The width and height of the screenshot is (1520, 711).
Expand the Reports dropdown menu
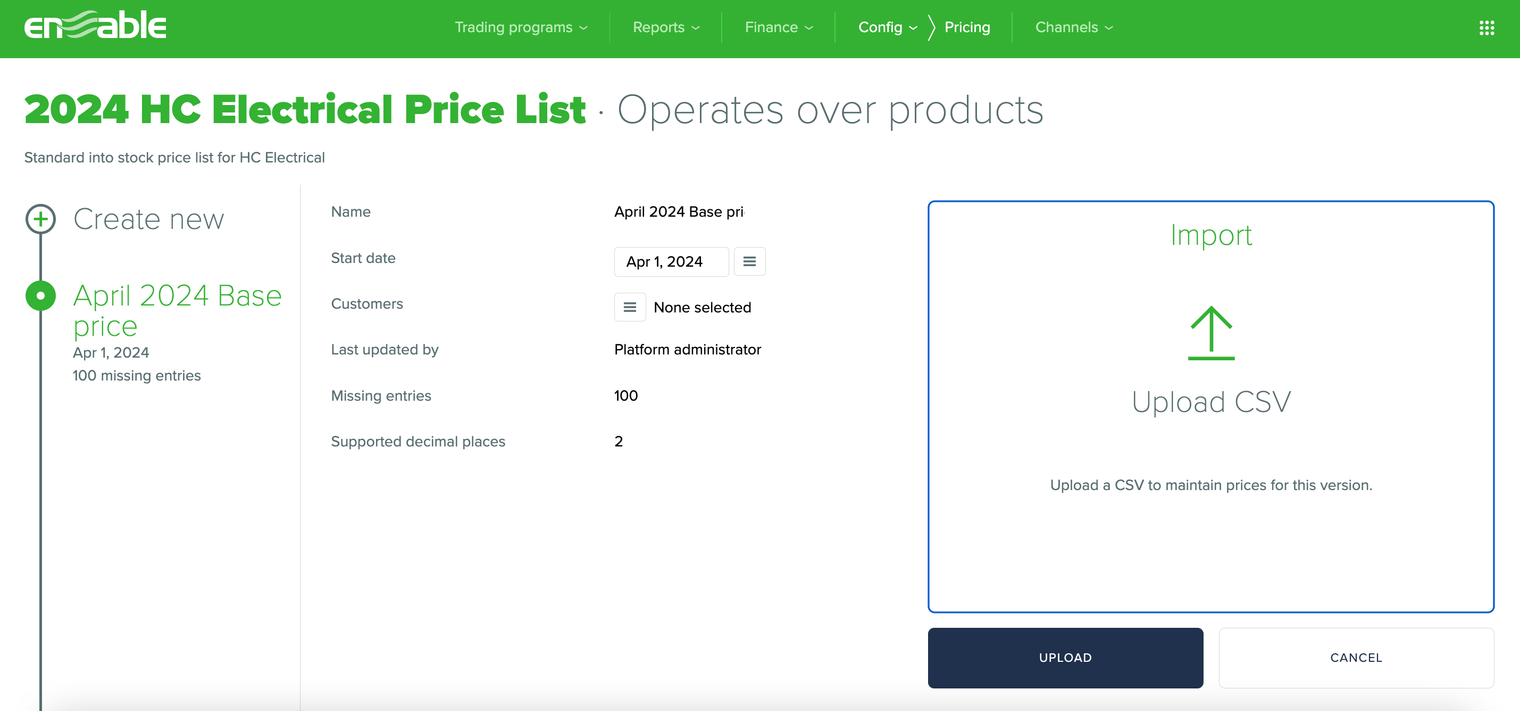(x=666, y=28)
